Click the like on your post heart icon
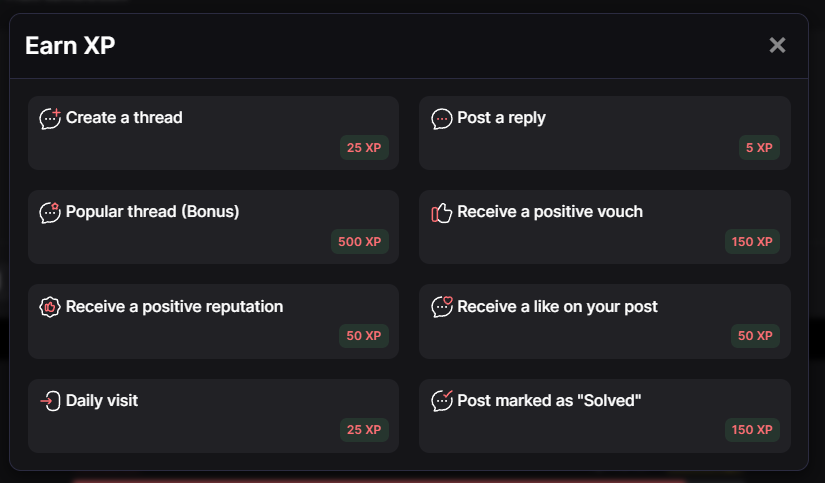The image size is (825, 483). click(441, 306)
